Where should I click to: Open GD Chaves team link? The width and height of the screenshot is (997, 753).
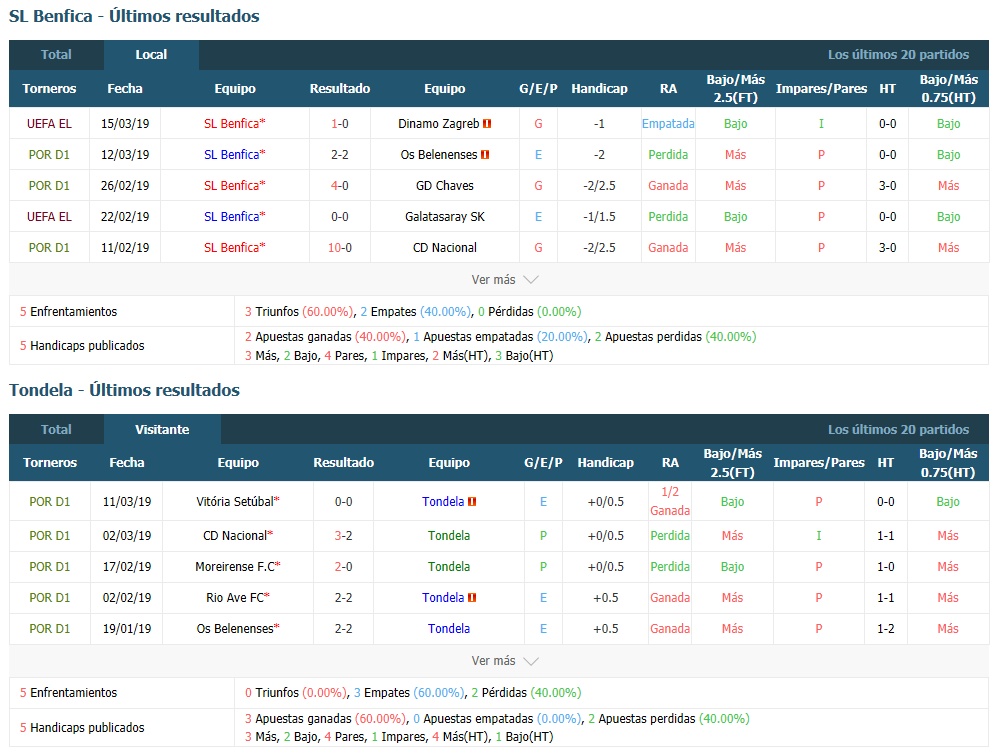(444, 186)
